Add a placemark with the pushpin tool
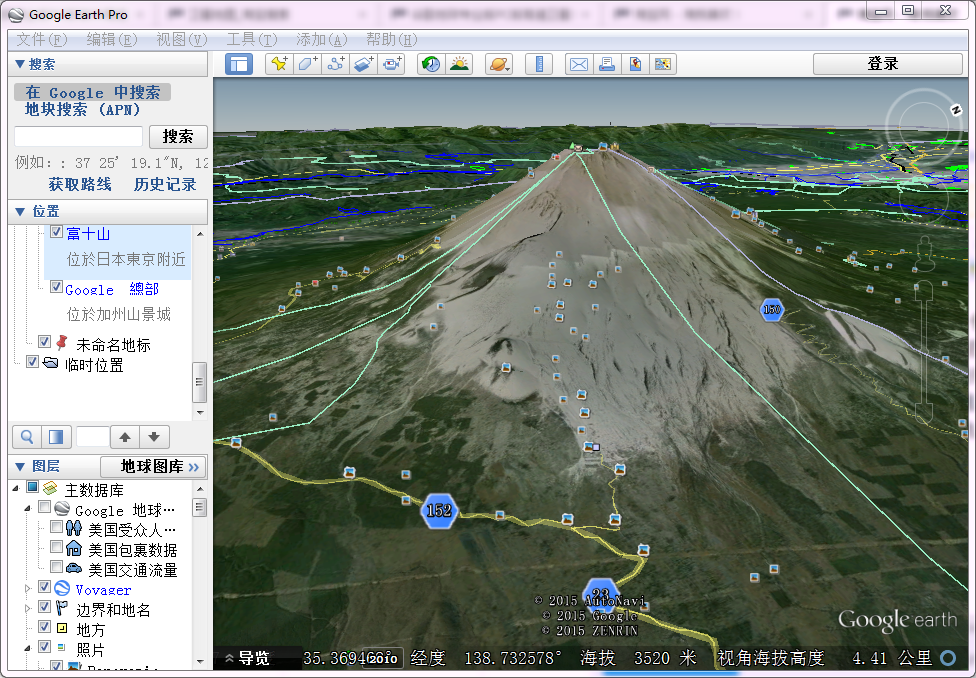The height and width of the screenshot is (678, 976). 279,64
